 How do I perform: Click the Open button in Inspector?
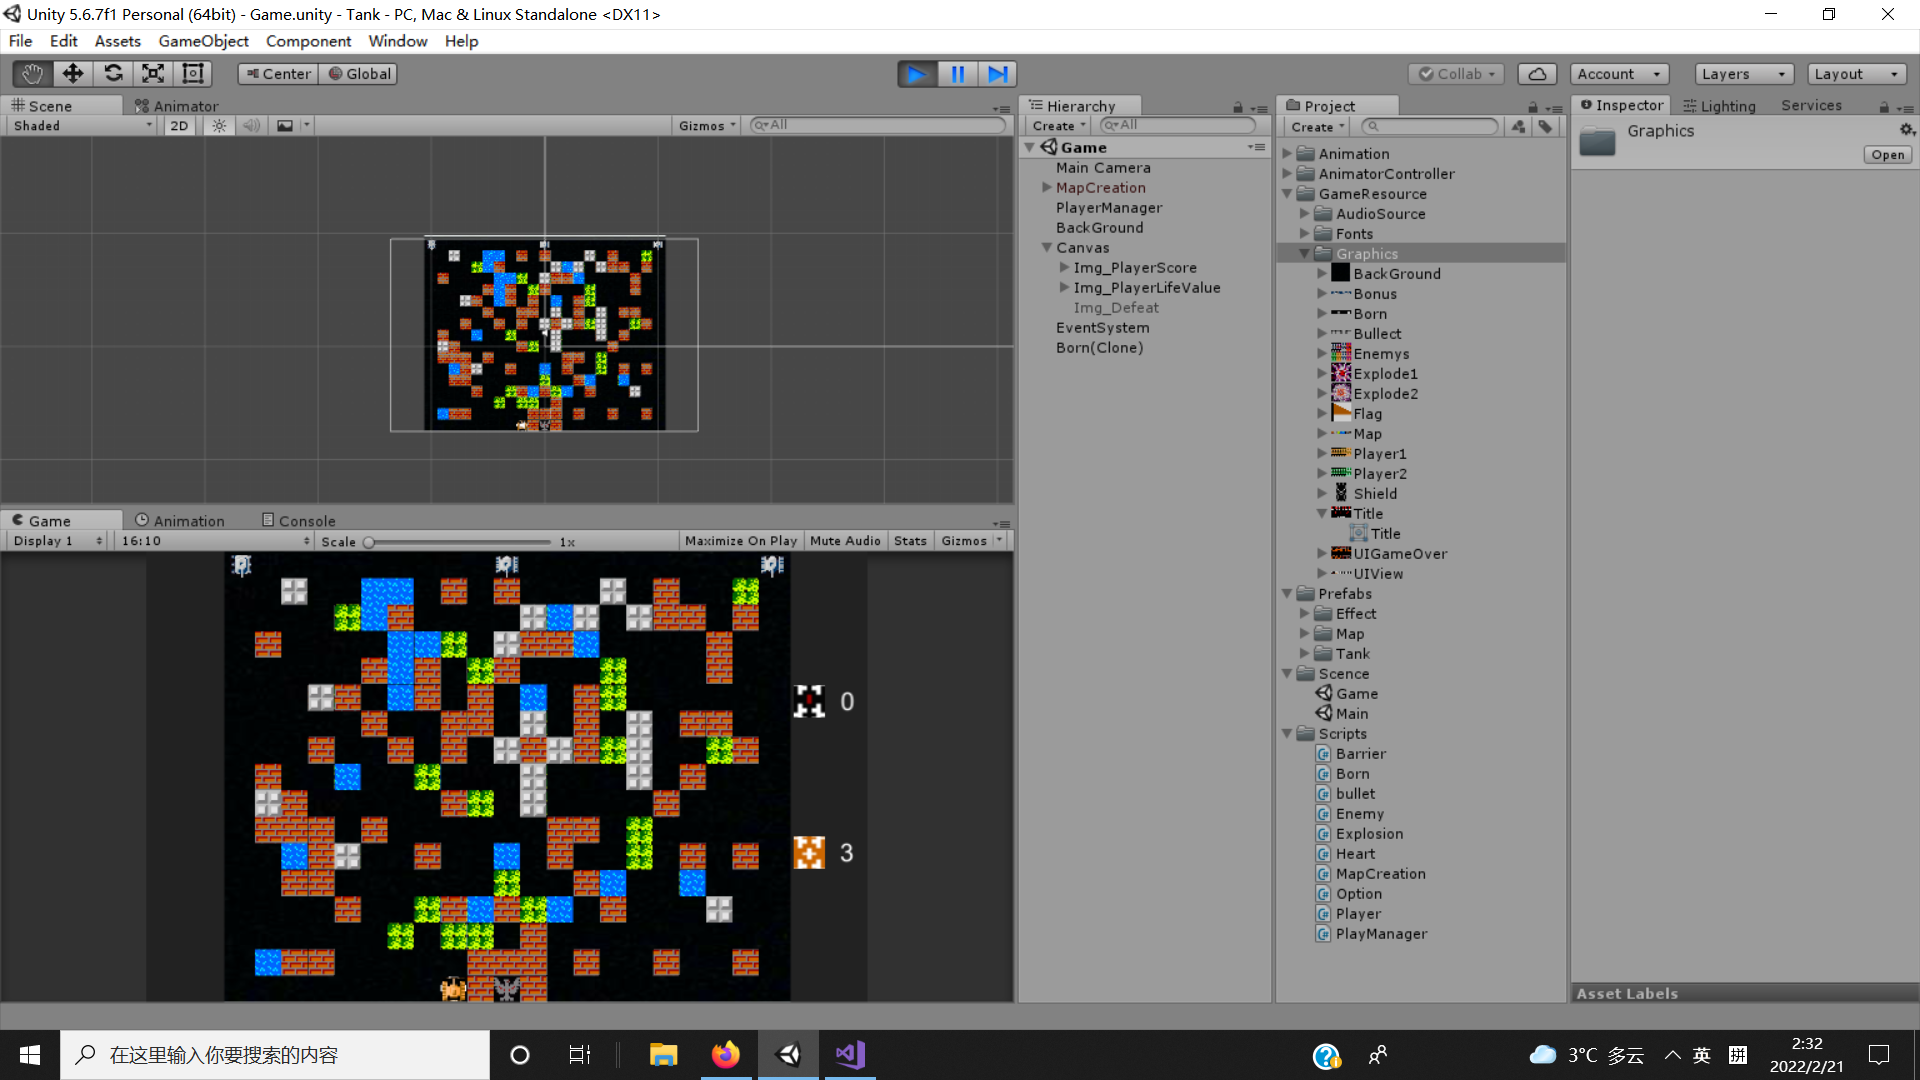pos(1887,155)
